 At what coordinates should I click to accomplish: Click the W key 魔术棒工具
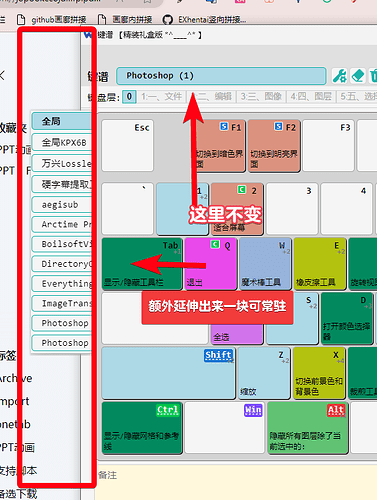[265, 263]
